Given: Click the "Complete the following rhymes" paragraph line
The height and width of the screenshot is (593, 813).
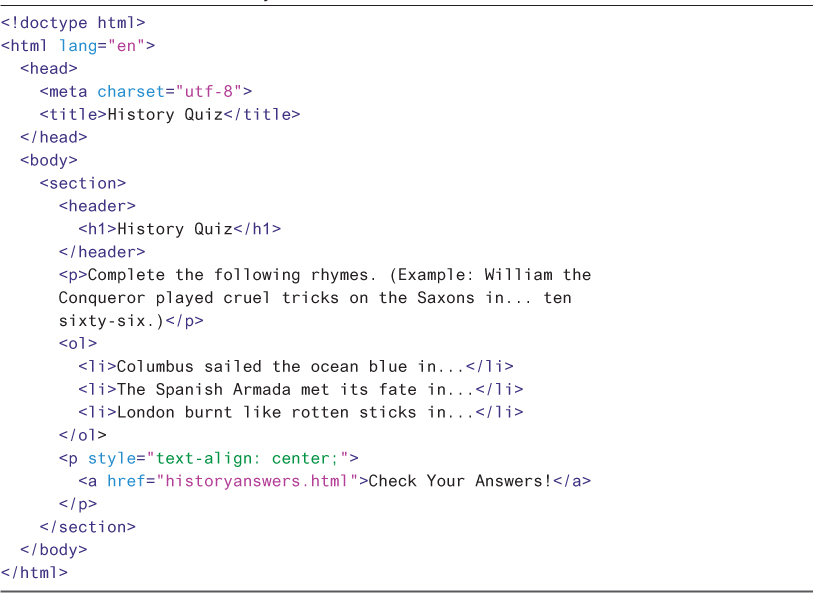Looking at the screenshot, I should click(x=325, y=275).
